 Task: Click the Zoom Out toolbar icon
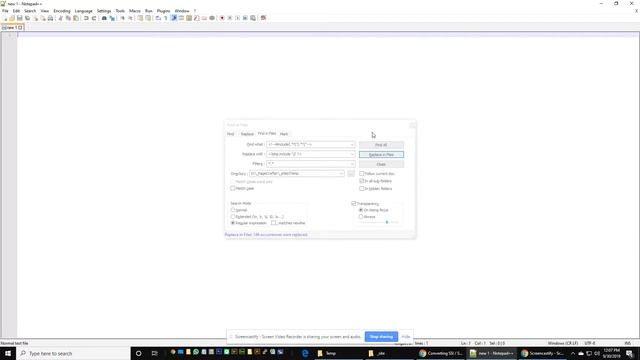(x=130, y=18)
